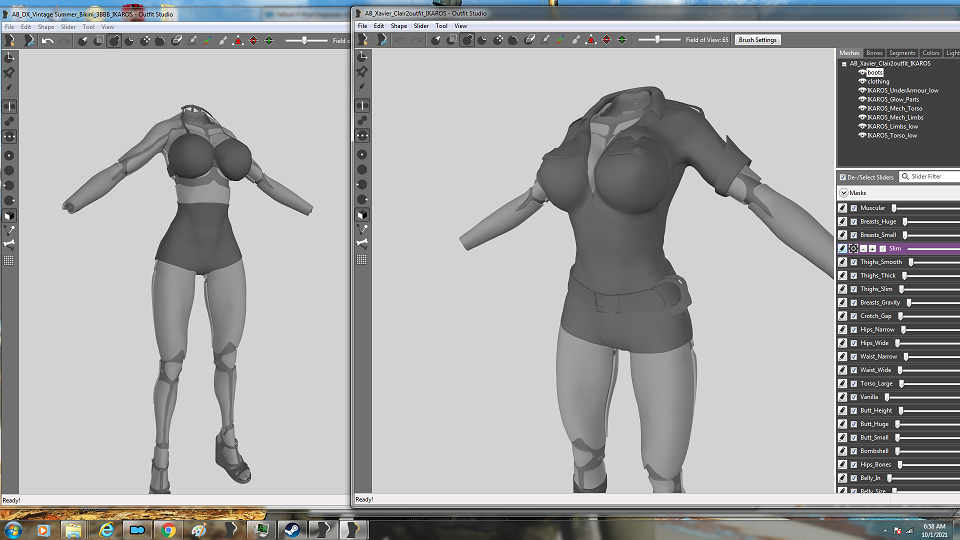Pick Color paint brush in Xavier window
The height and width of the screenshot is (540, 960).
tap(560, 40)
